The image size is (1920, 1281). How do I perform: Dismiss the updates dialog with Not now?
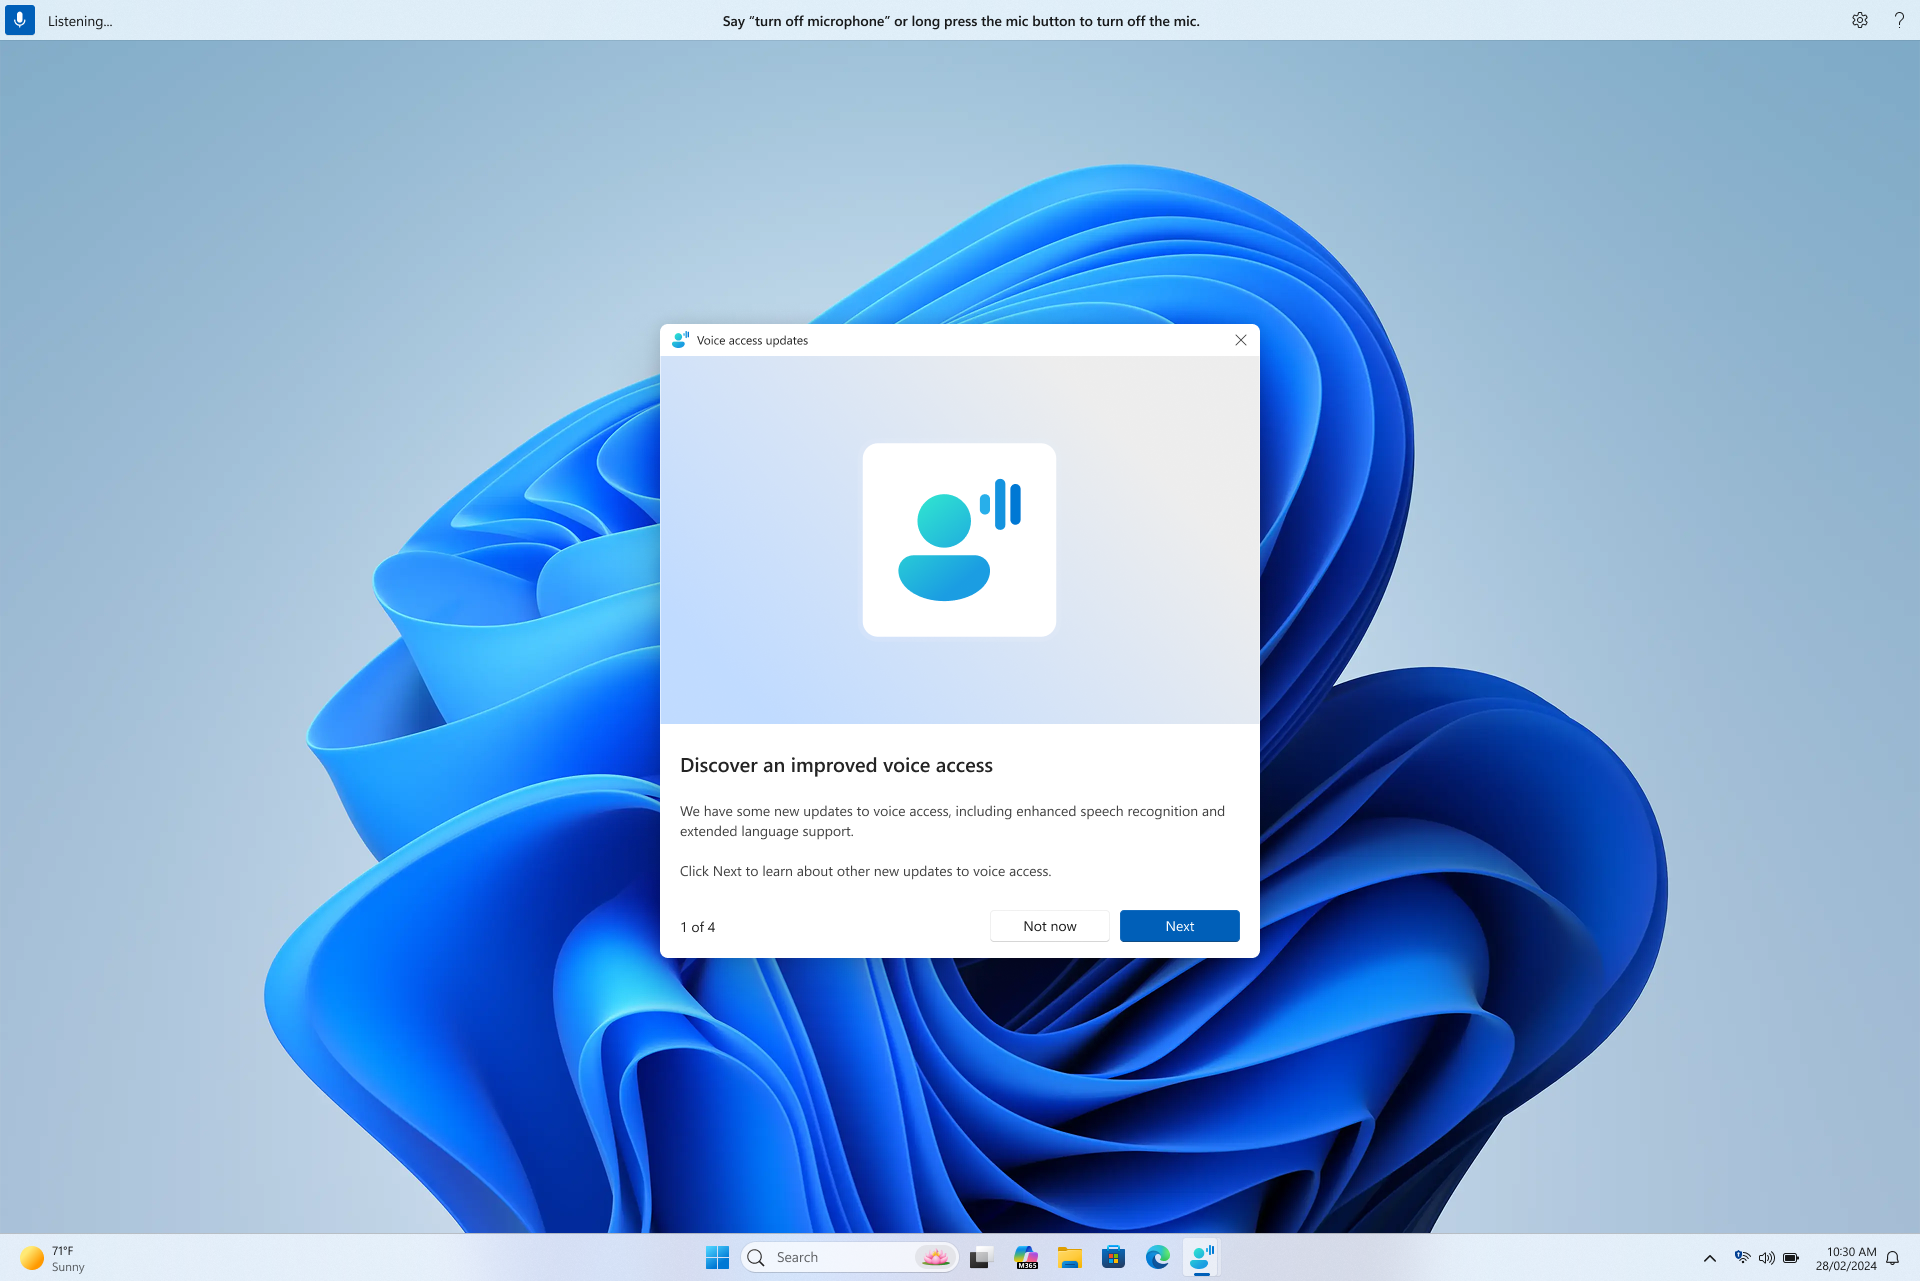coord(1049,926)
